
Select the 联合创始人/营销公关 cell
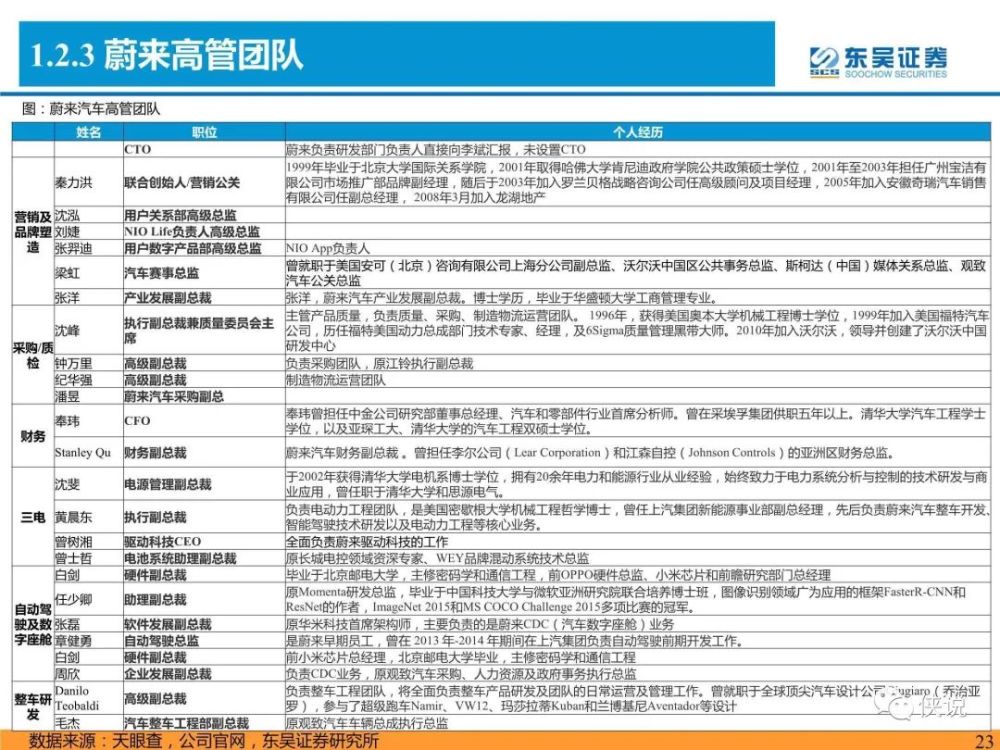click(204, 182)
